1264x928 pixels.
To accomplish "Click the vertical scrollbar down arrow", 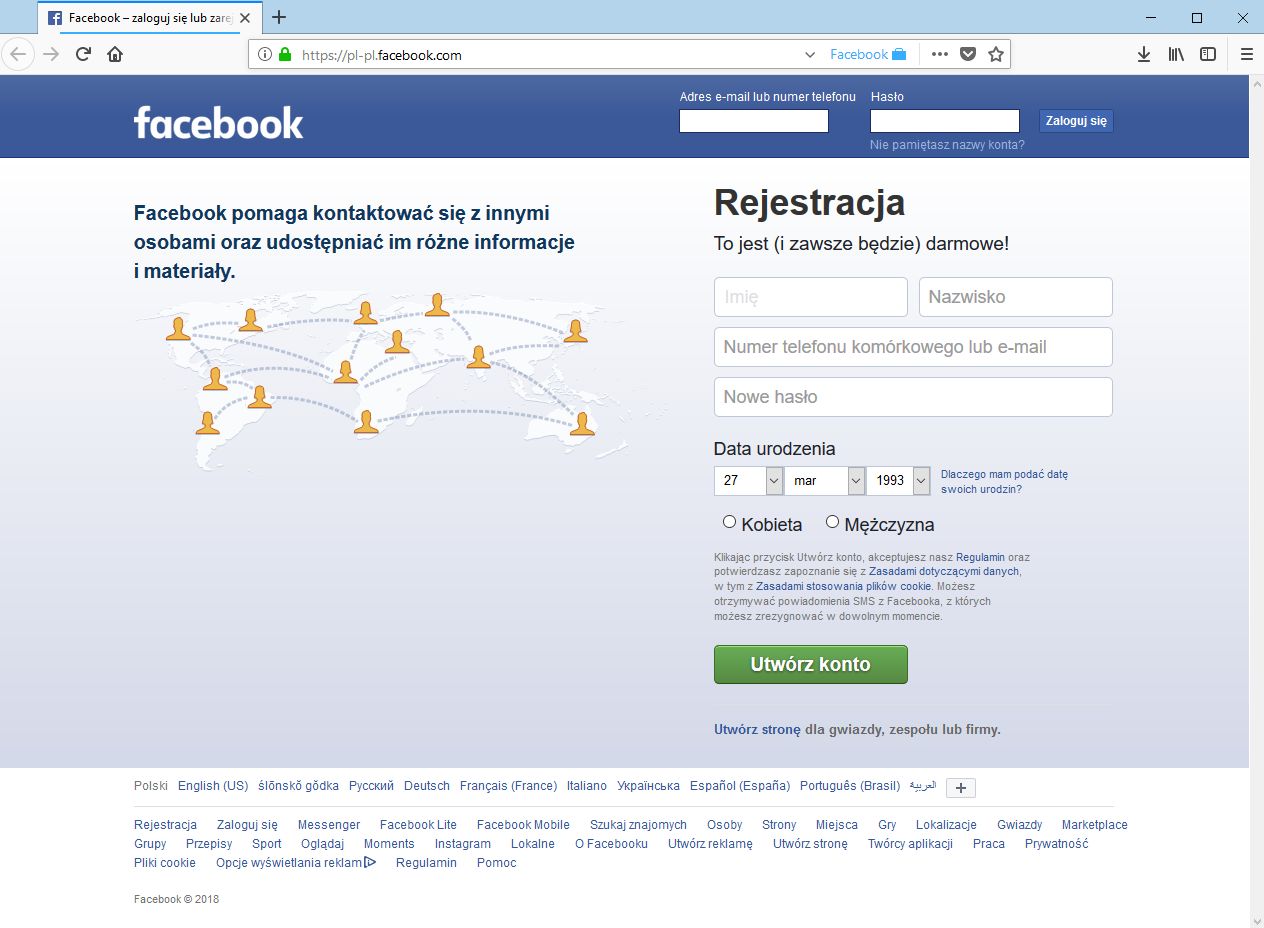I will click(1256, 920).
